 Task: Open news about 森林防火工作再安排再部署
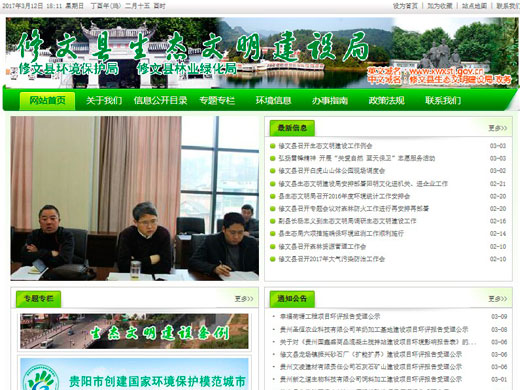tap(354, 209)
